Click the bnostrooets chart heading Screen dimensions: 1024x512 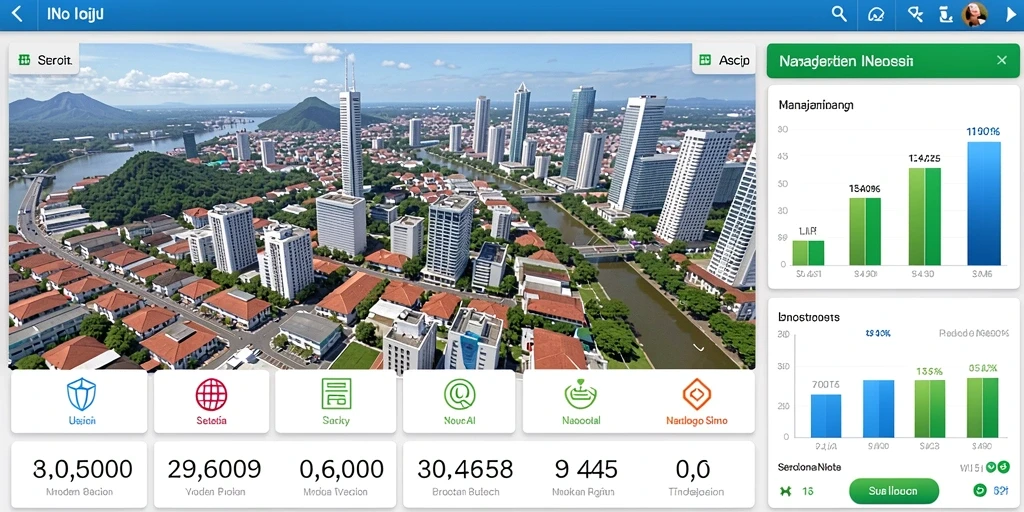809,317
